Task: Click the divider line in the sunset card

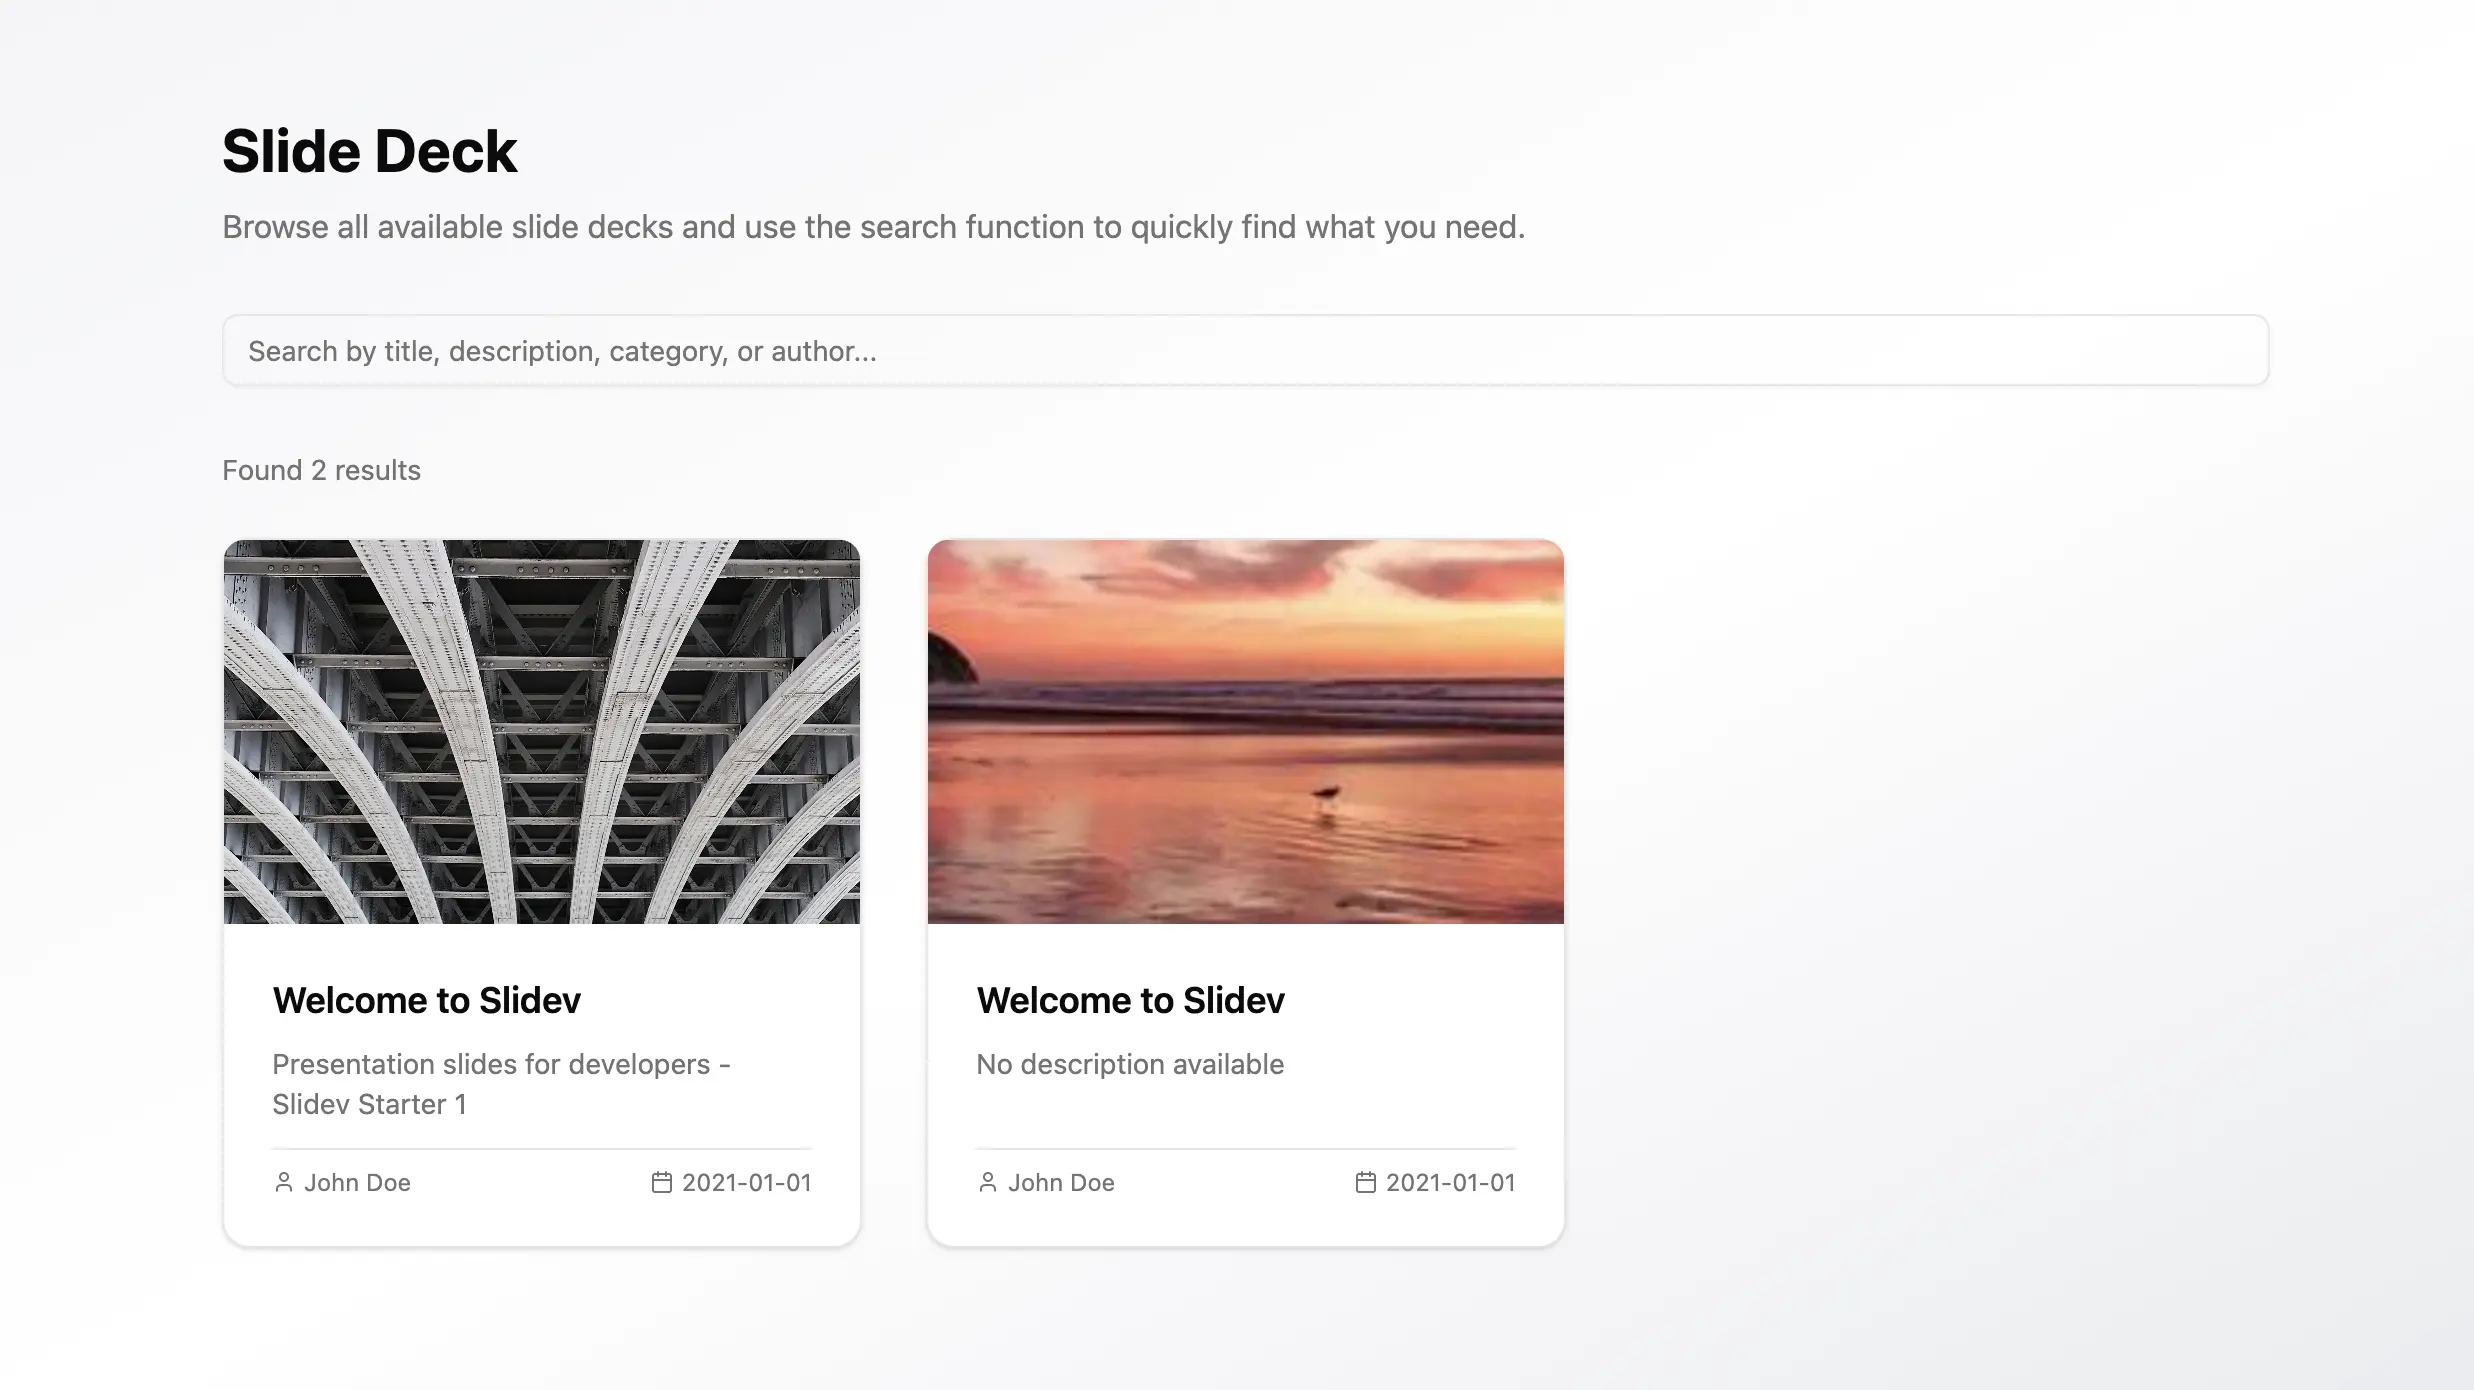Action: 1246,1149
